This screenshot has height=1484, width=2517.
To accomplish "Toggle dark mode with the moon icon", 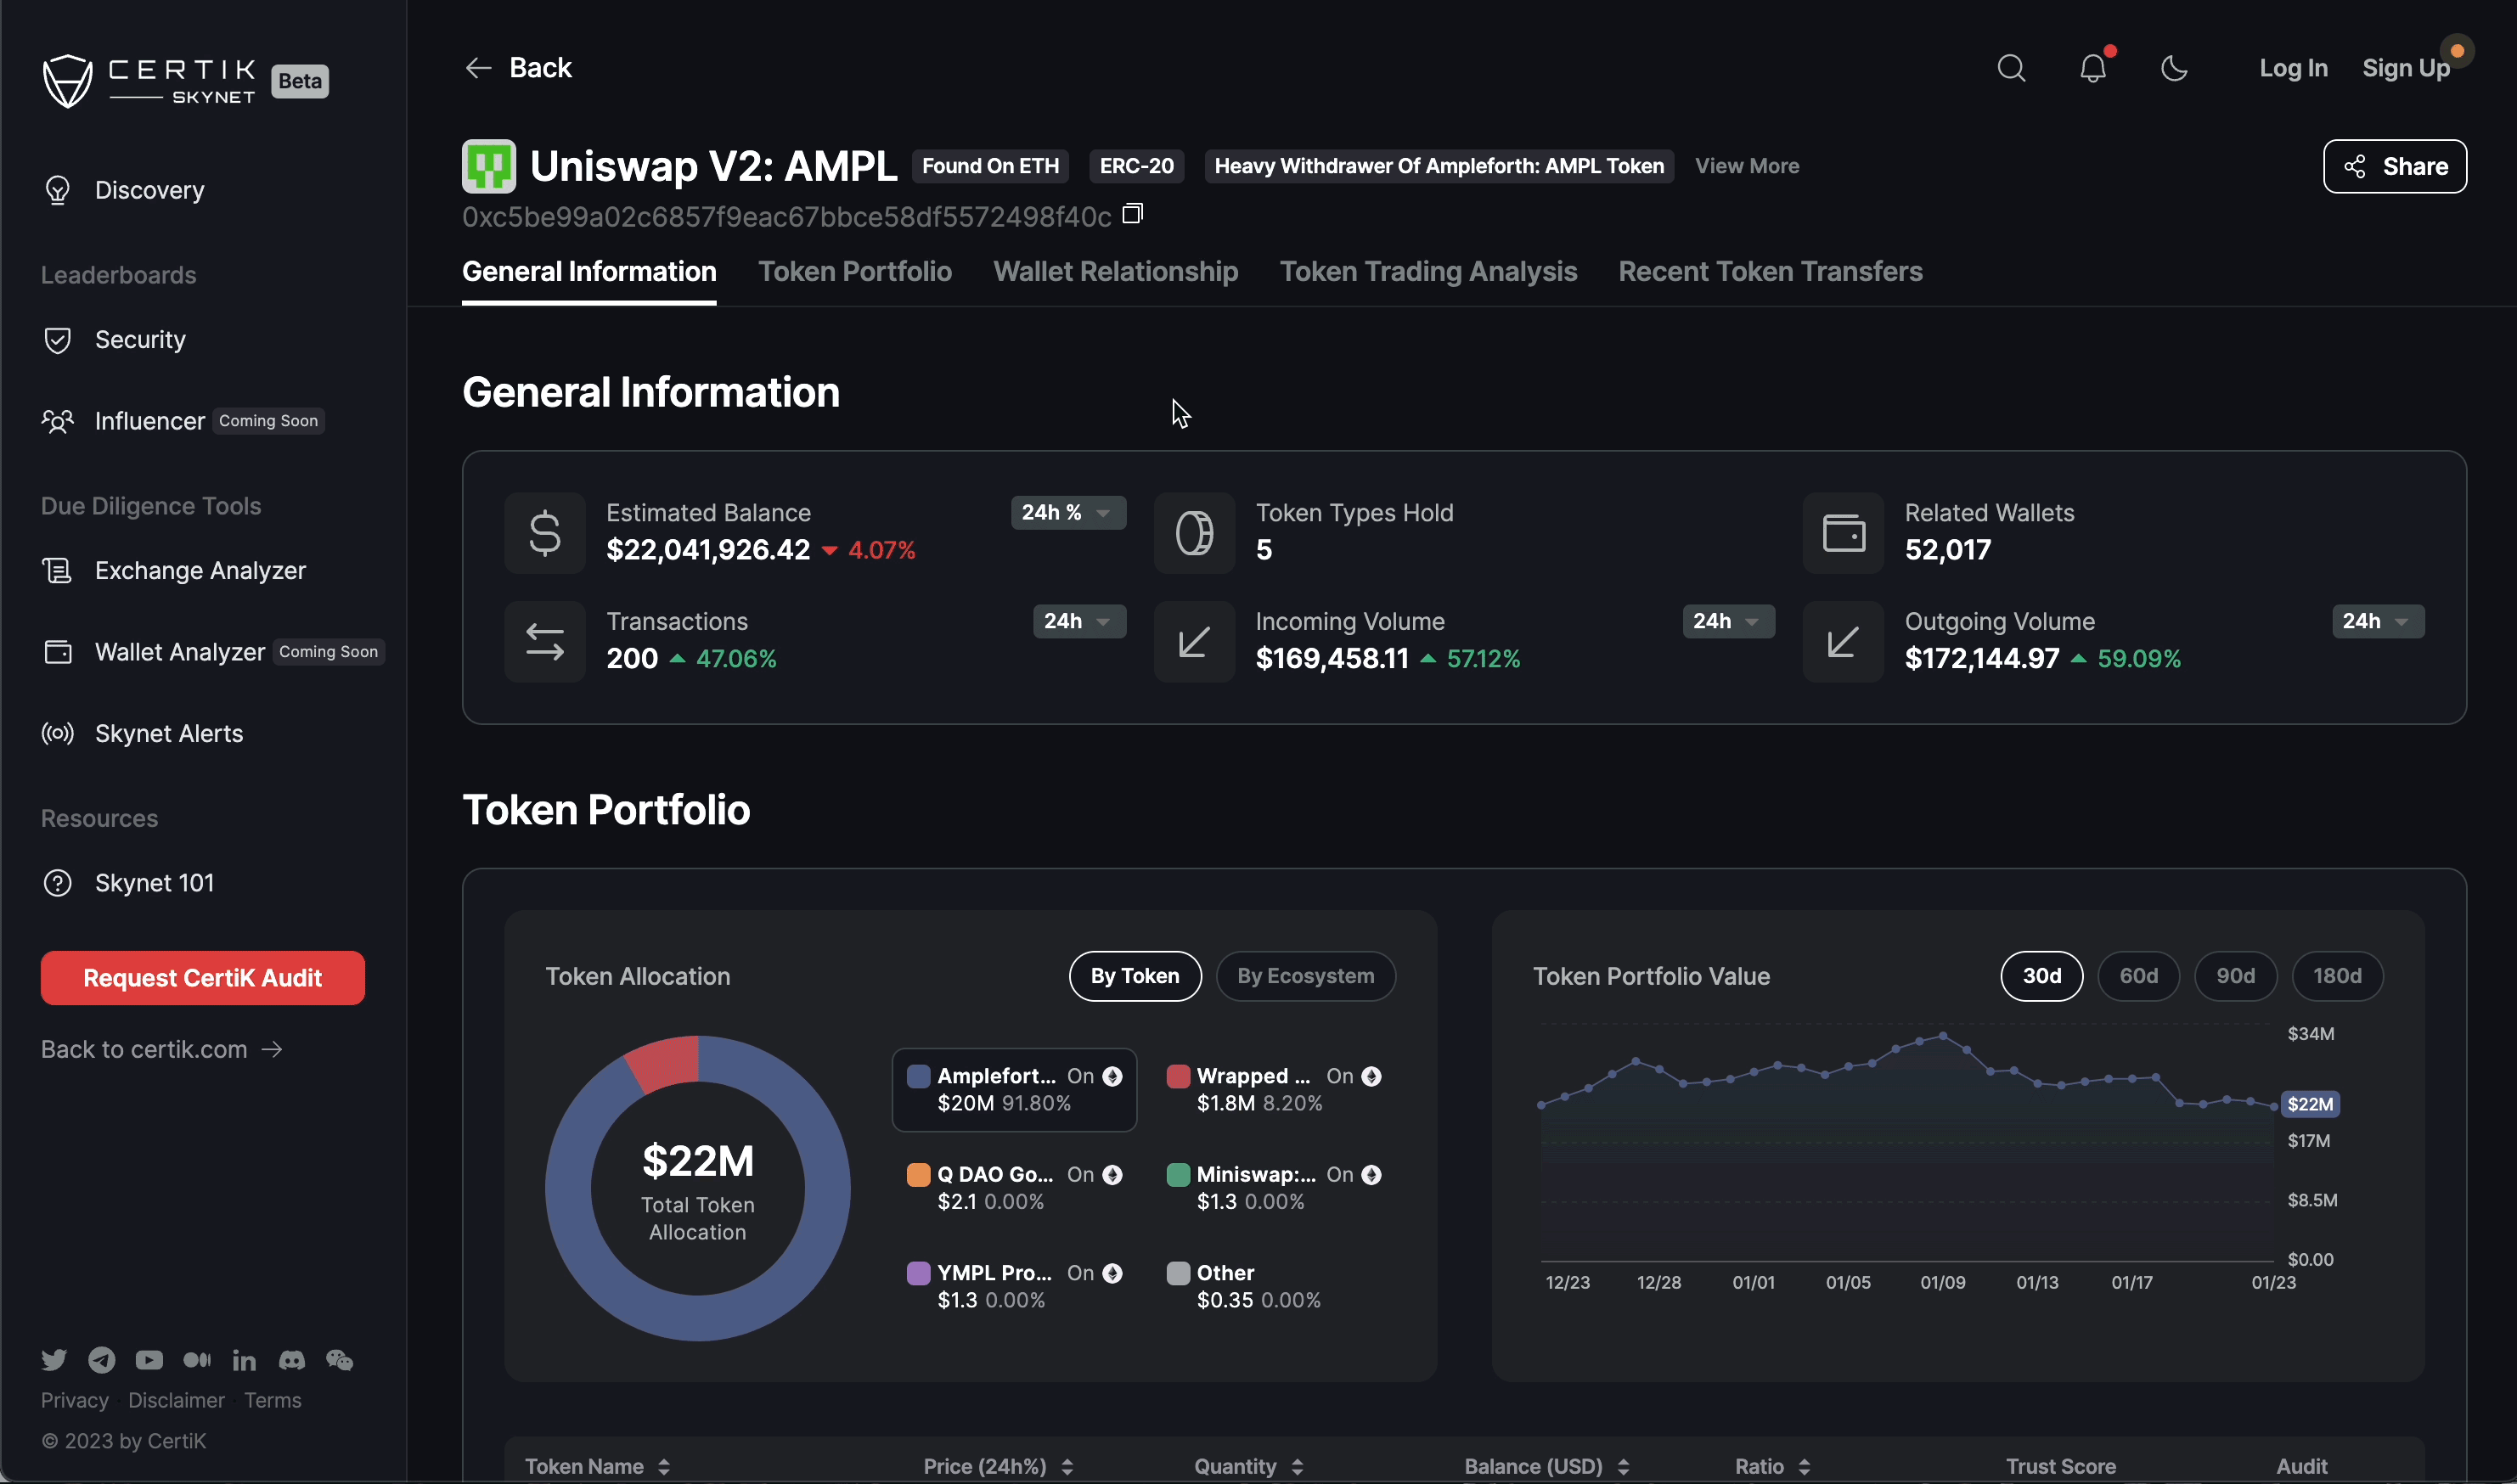I will pos(2174,68).
